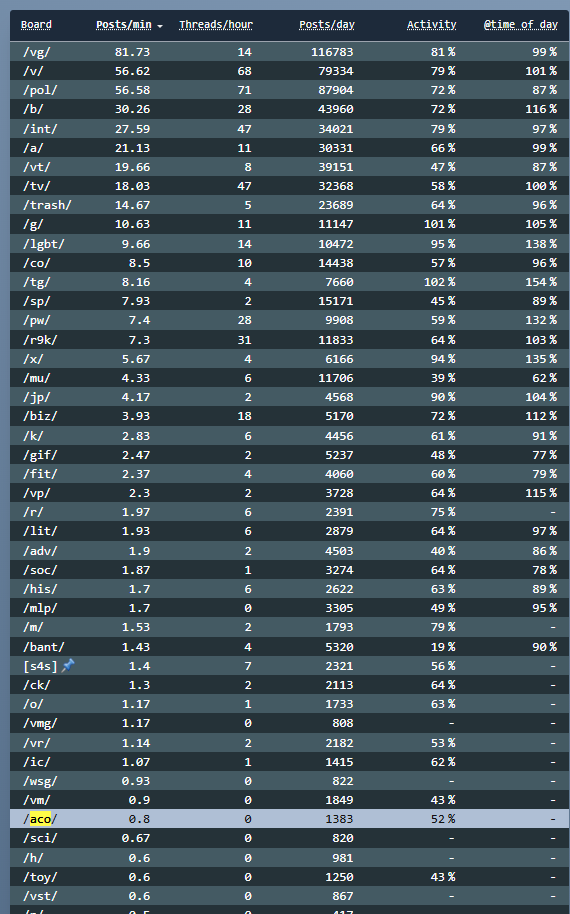This screenshot has width=570, height=914.
Task: Click the pin icon next to [s4s]
Action: (x=68, y=665)
